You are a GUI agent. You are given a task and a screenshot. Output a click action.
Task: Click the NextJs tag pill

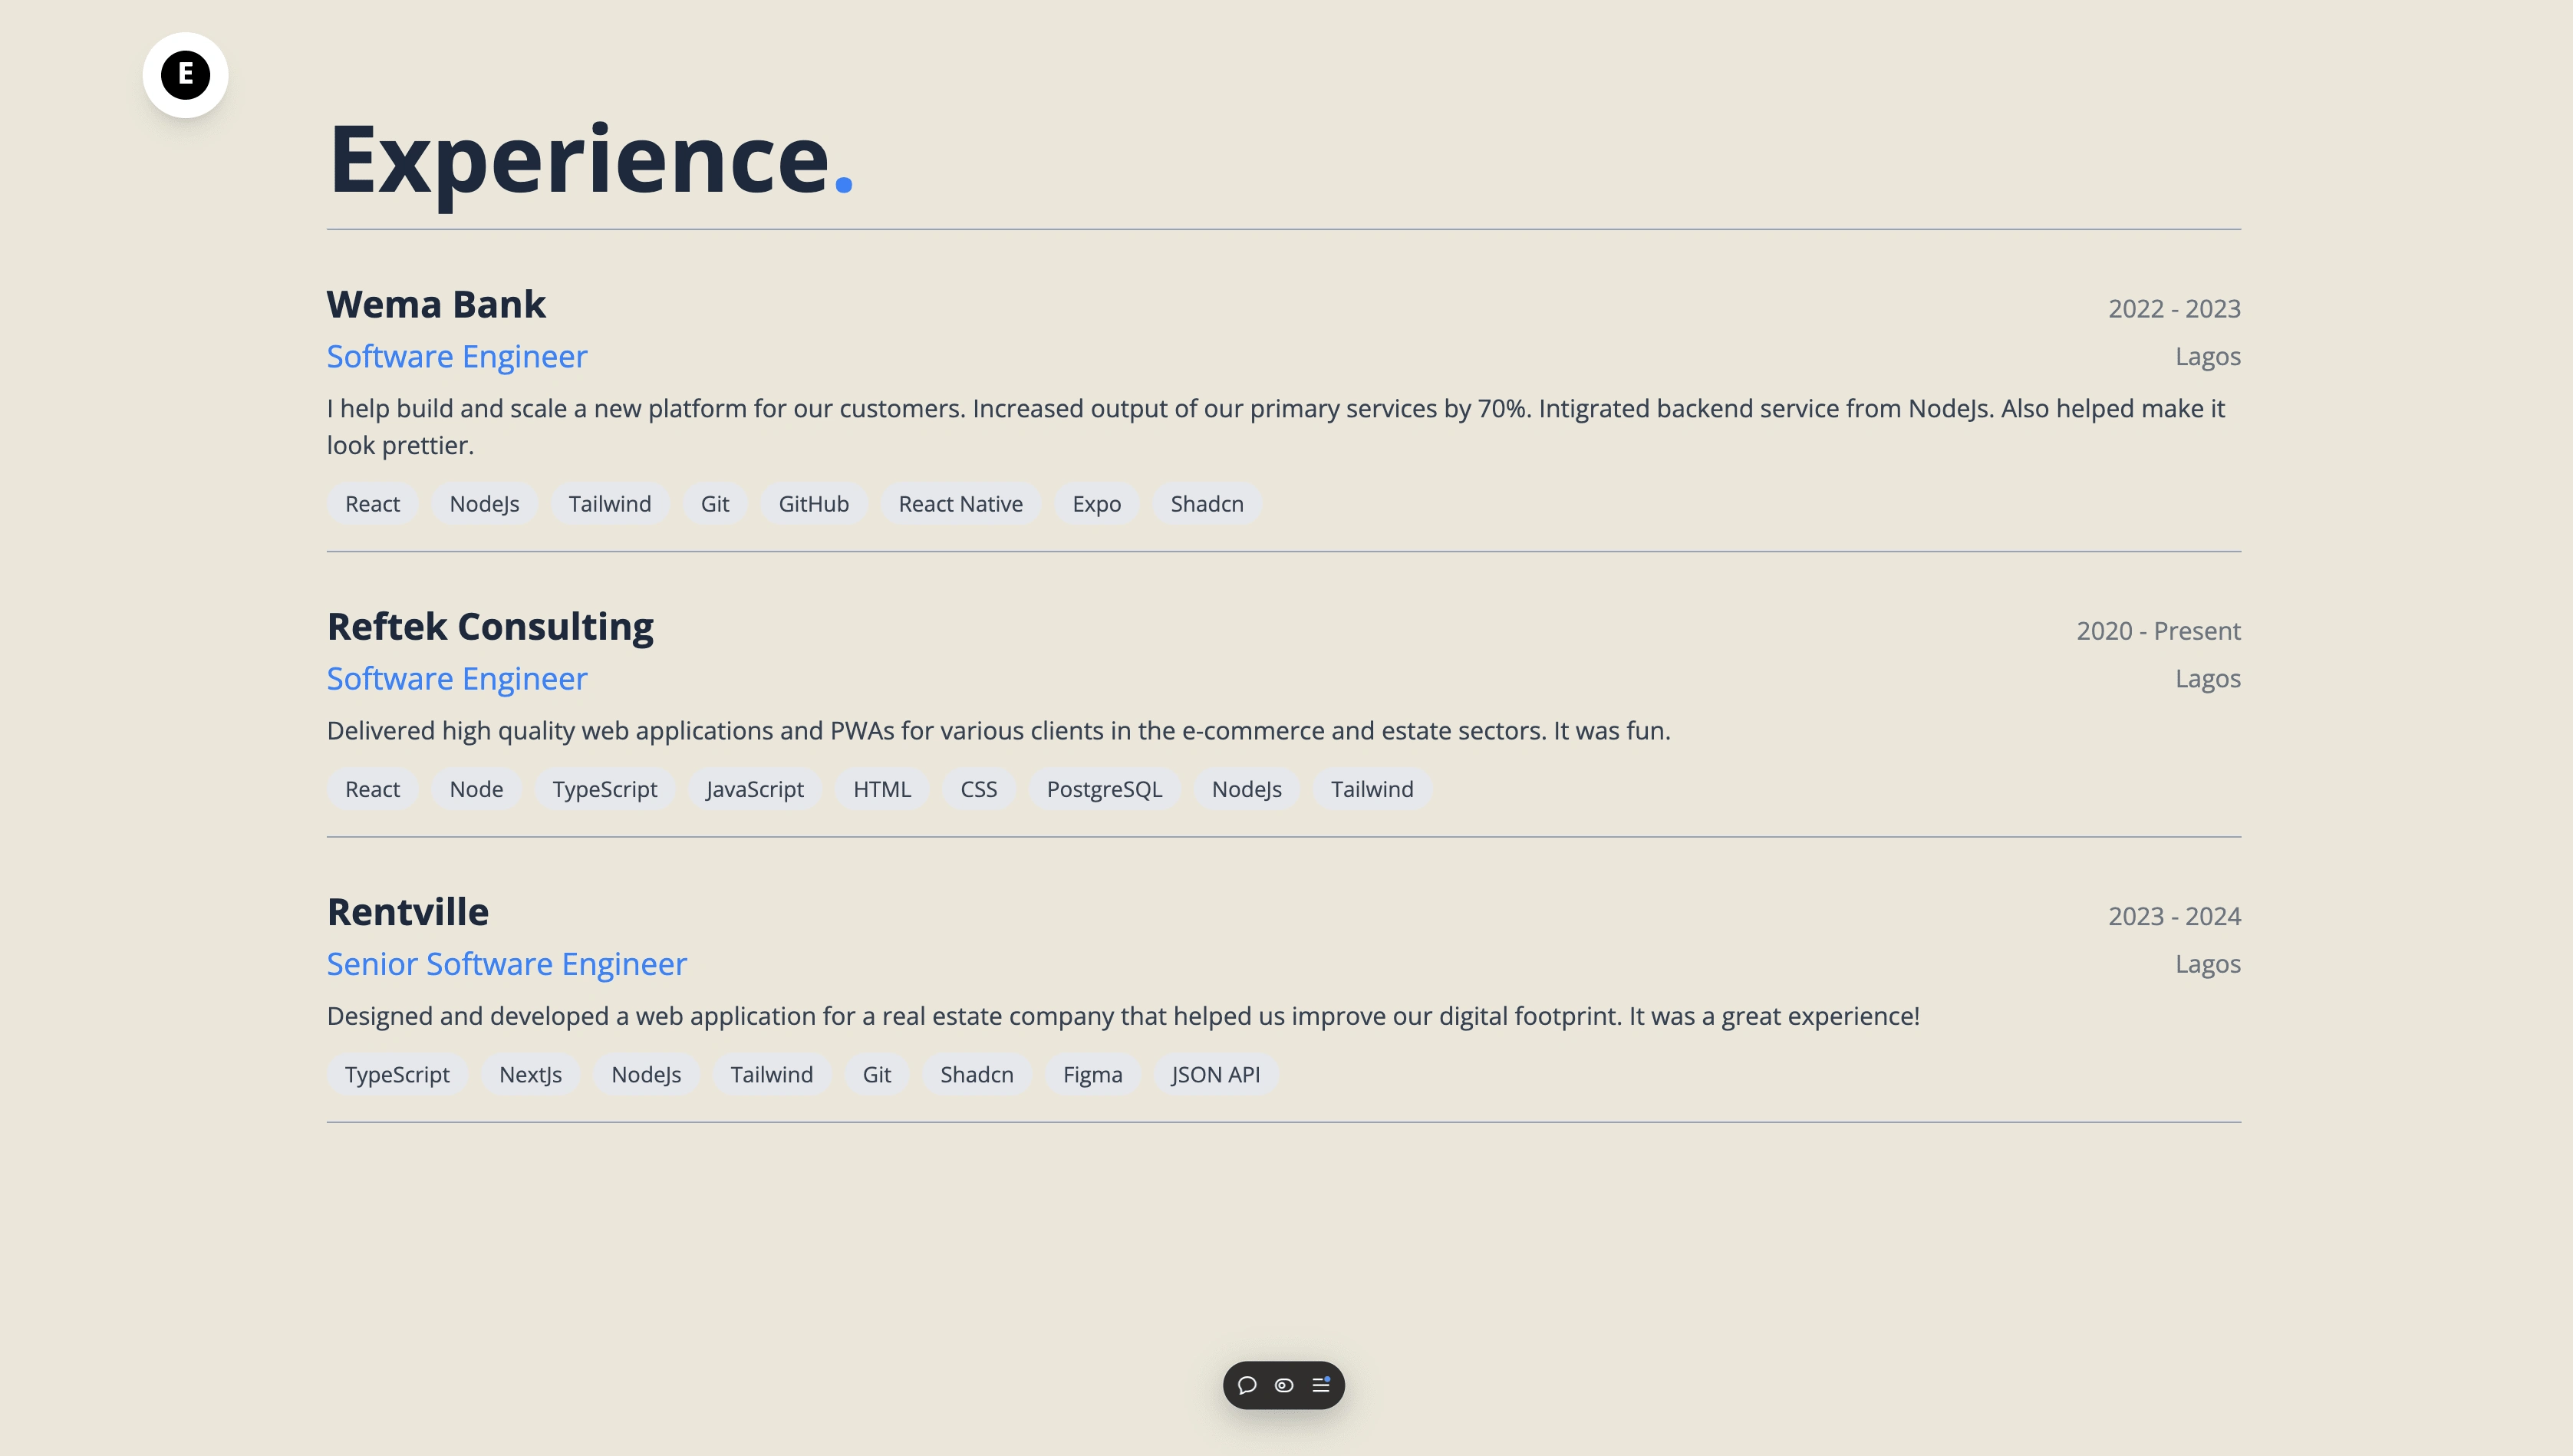(530, 1075)
